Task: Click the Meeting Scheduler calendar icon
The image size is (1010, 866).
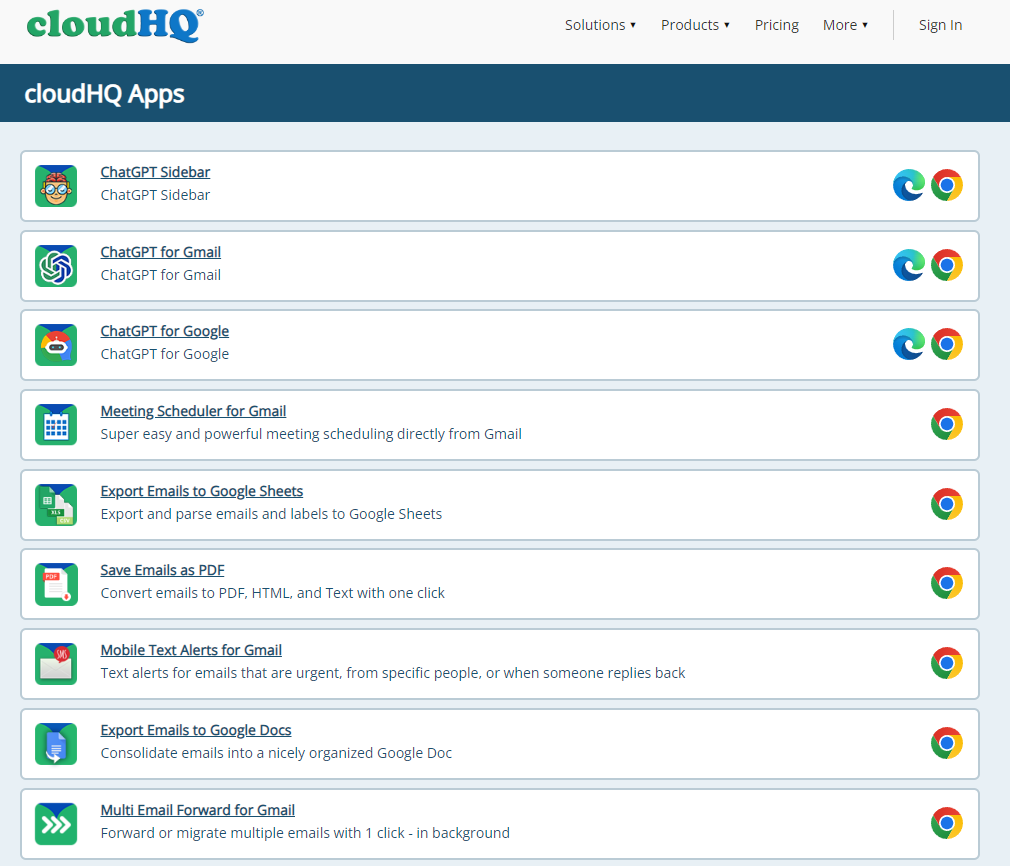Action: point(56,425)
